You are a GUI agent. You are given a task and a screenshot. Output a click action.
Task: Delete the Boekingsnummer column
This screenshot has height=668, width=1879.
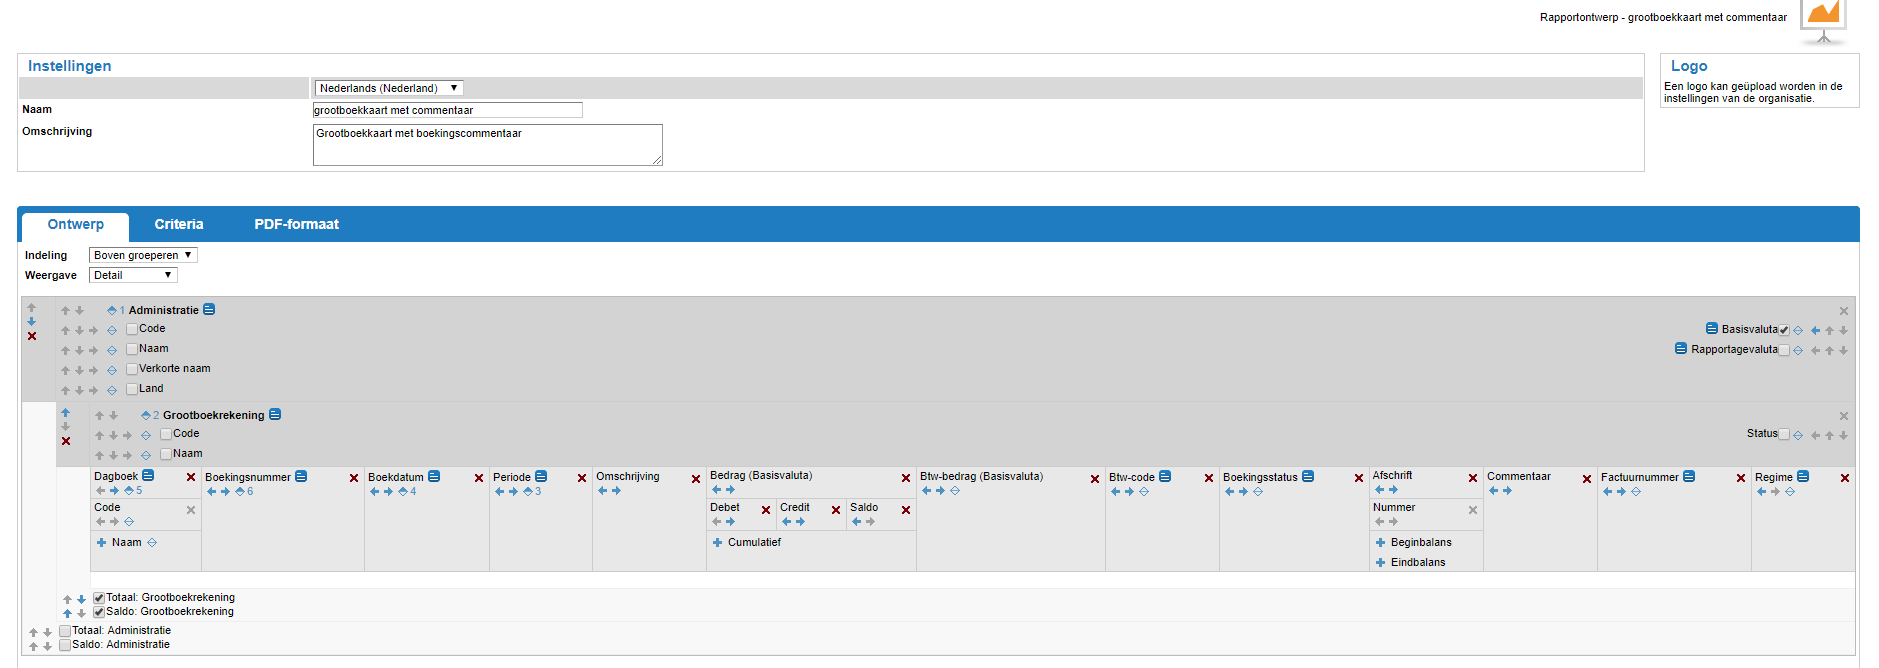(354, 478)
